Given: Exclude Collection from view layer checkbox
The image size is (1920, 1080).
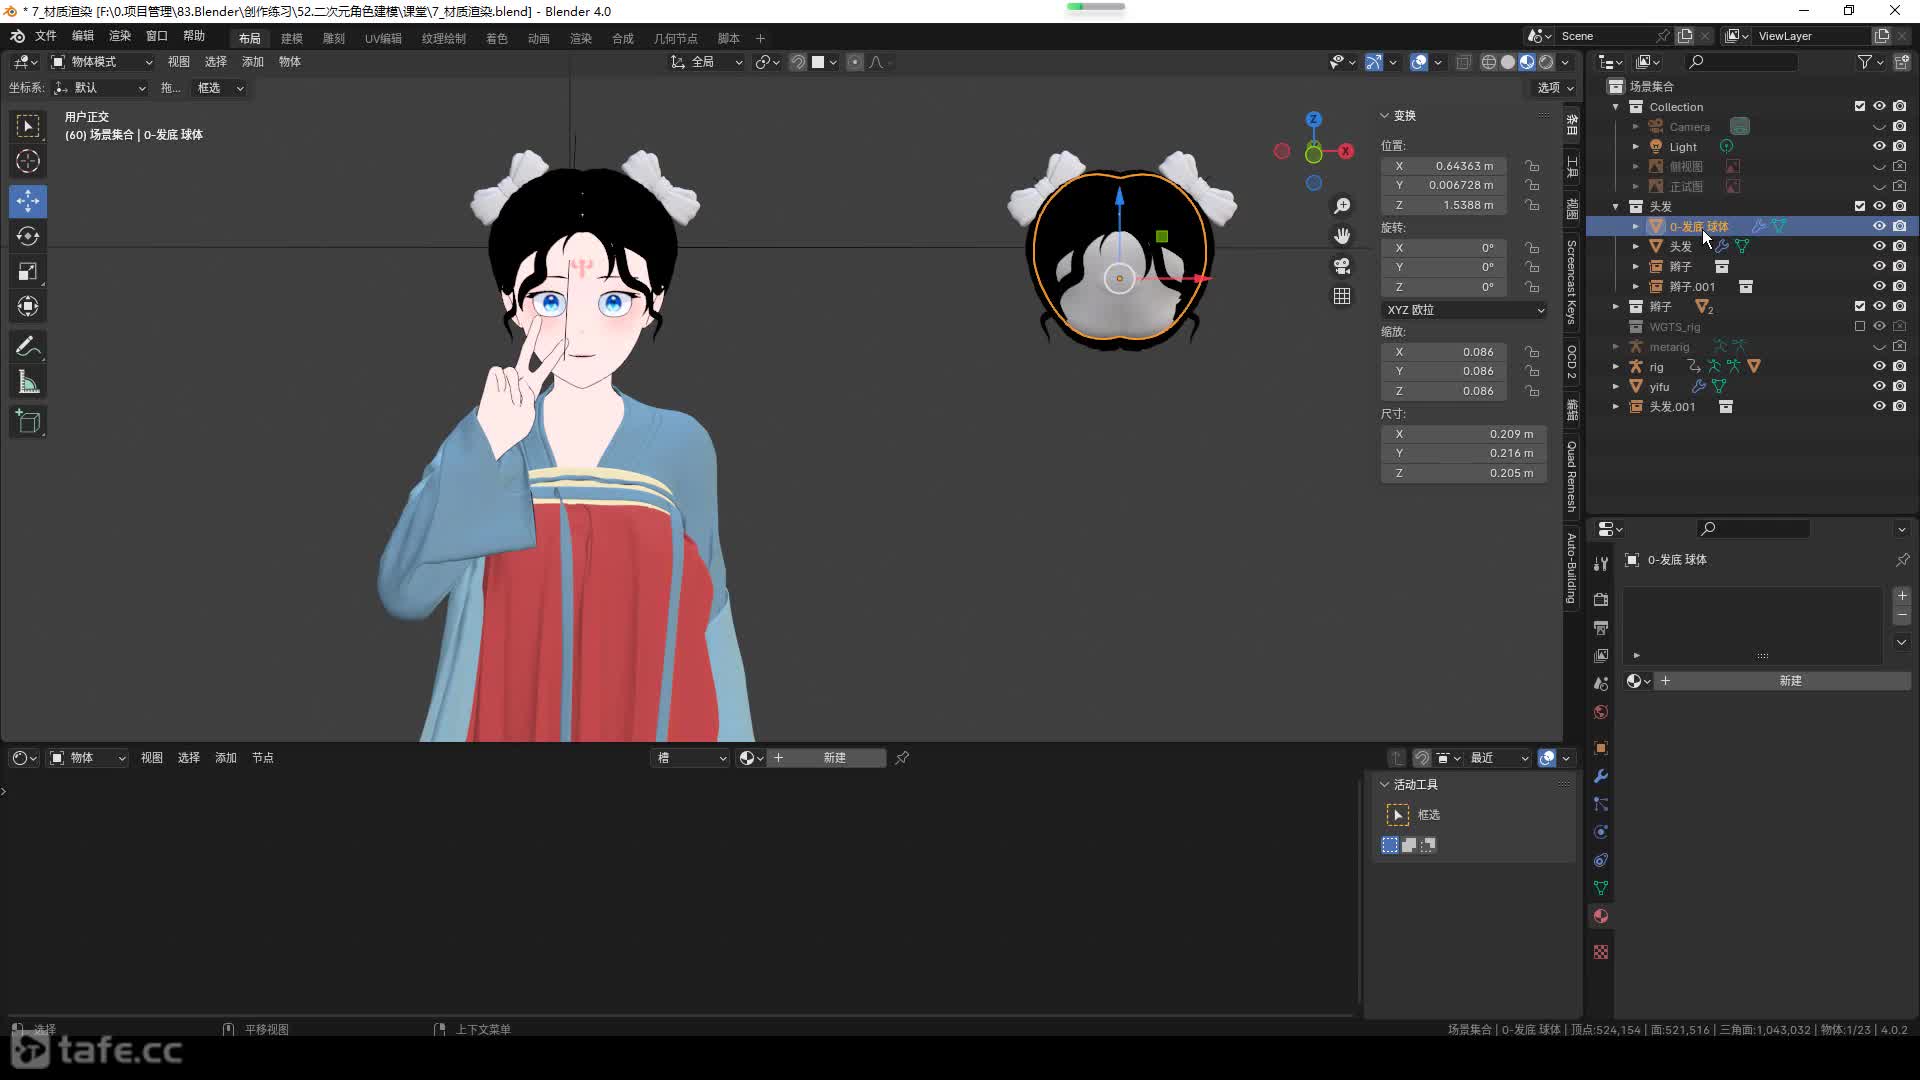Looking at the screenshot, I should click(x=1860, y=106).
